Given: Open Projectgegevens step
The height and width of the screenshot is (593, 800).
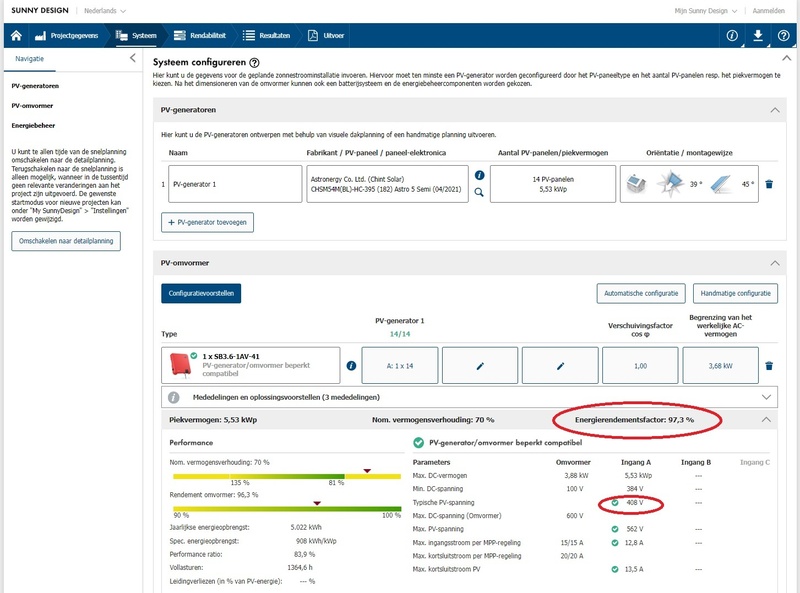Looking at the screenshot, I should click(66, 35).
